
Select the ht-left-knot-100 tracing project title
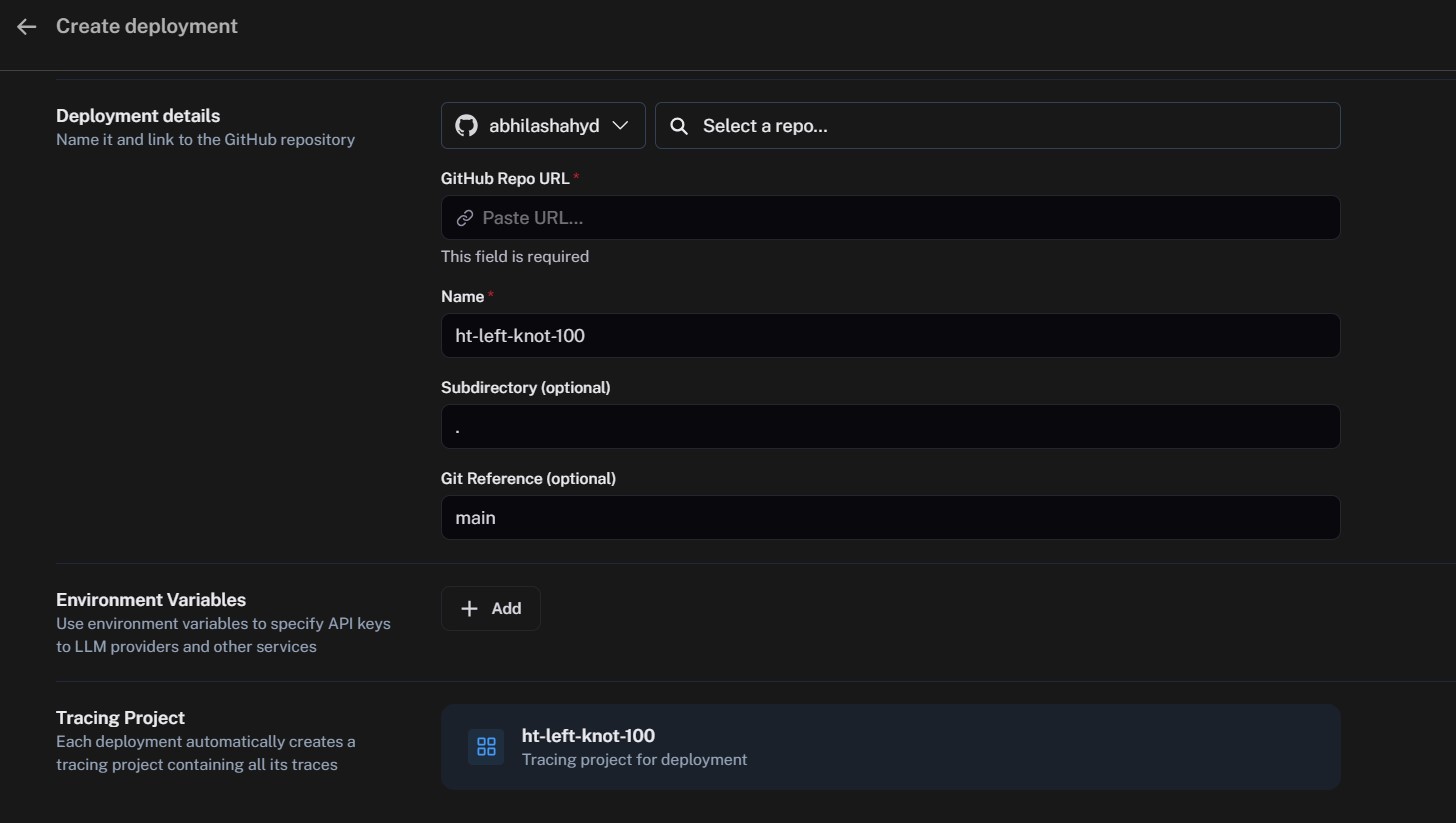pos(588,736)
